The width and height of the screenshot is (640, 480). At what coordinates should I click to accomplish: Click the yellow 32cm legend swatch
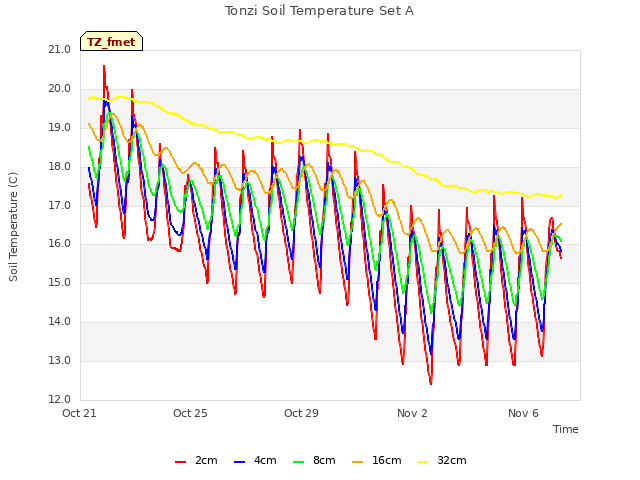423,462
